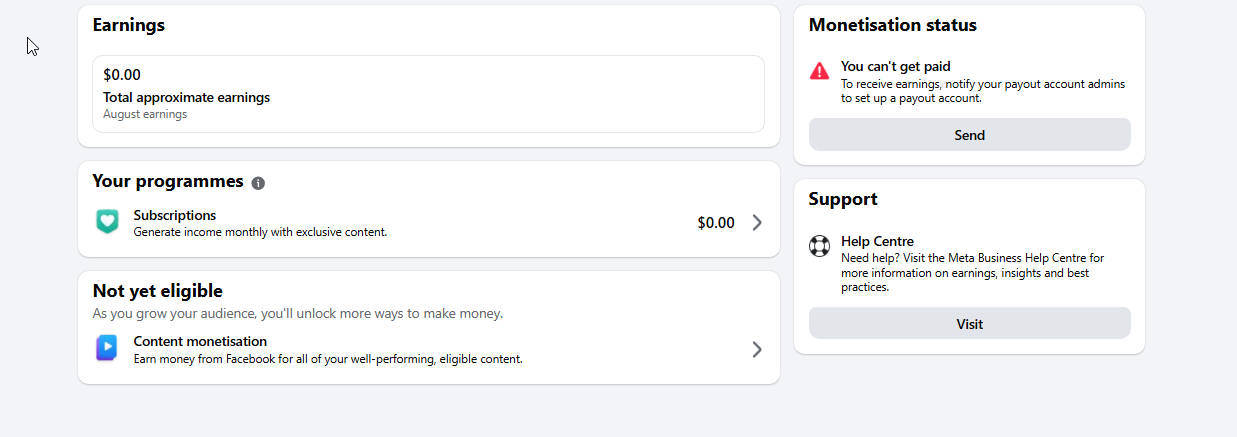
Task: Expand Subscriptions using its right chevron
Action: tap(757, 223)
